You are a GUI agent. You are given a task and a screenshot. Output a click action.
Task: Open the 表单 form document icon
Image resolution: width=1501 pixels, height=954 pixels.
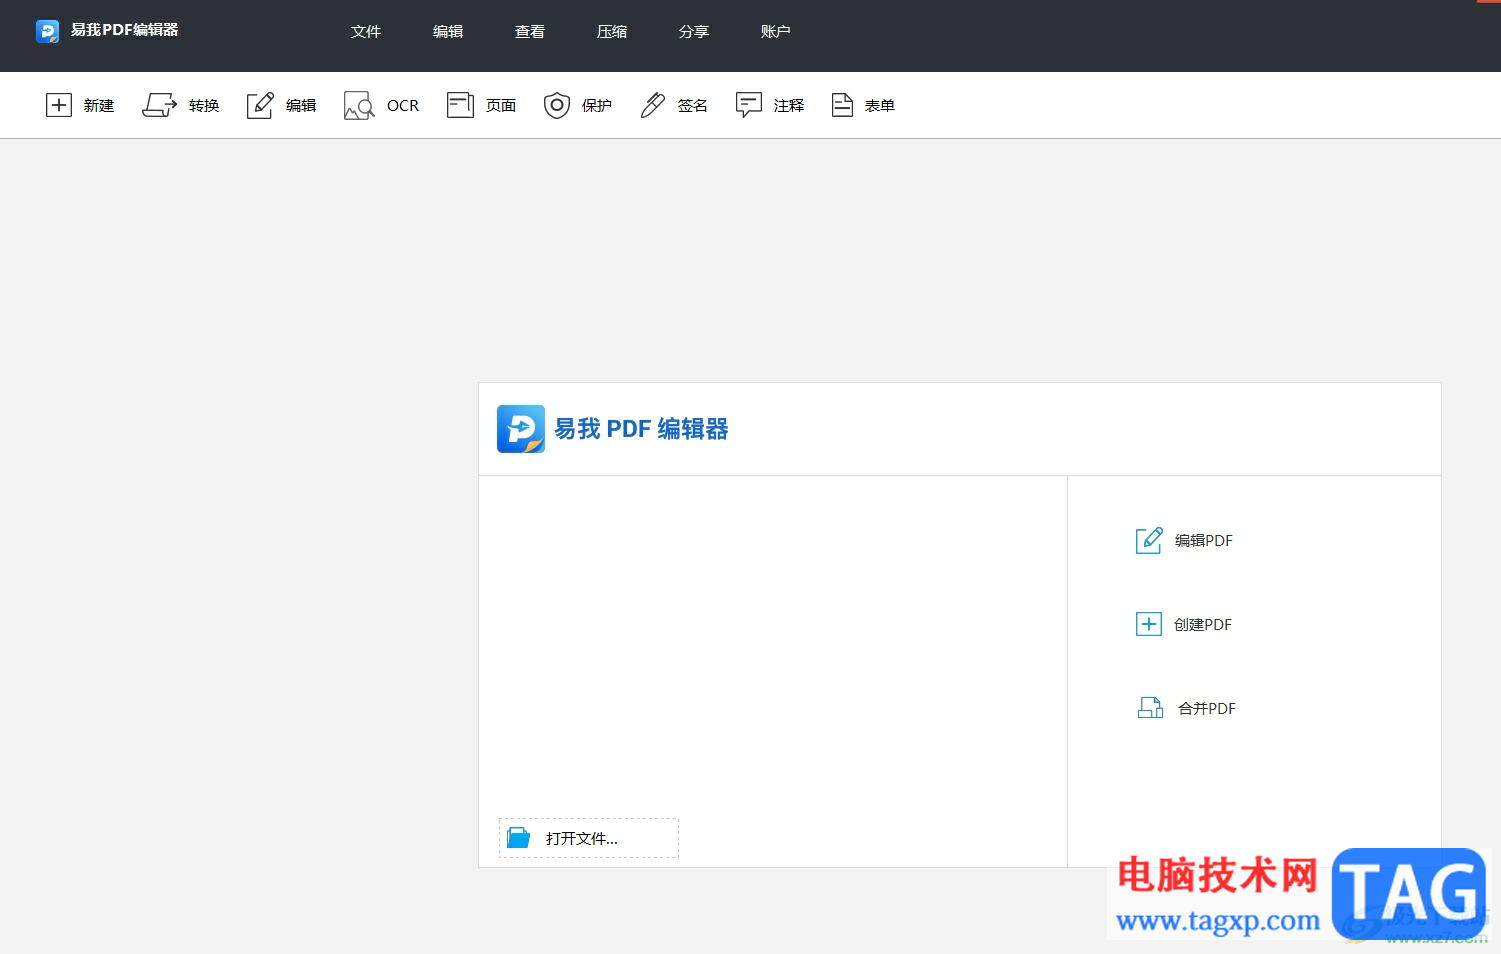[842, 105]
